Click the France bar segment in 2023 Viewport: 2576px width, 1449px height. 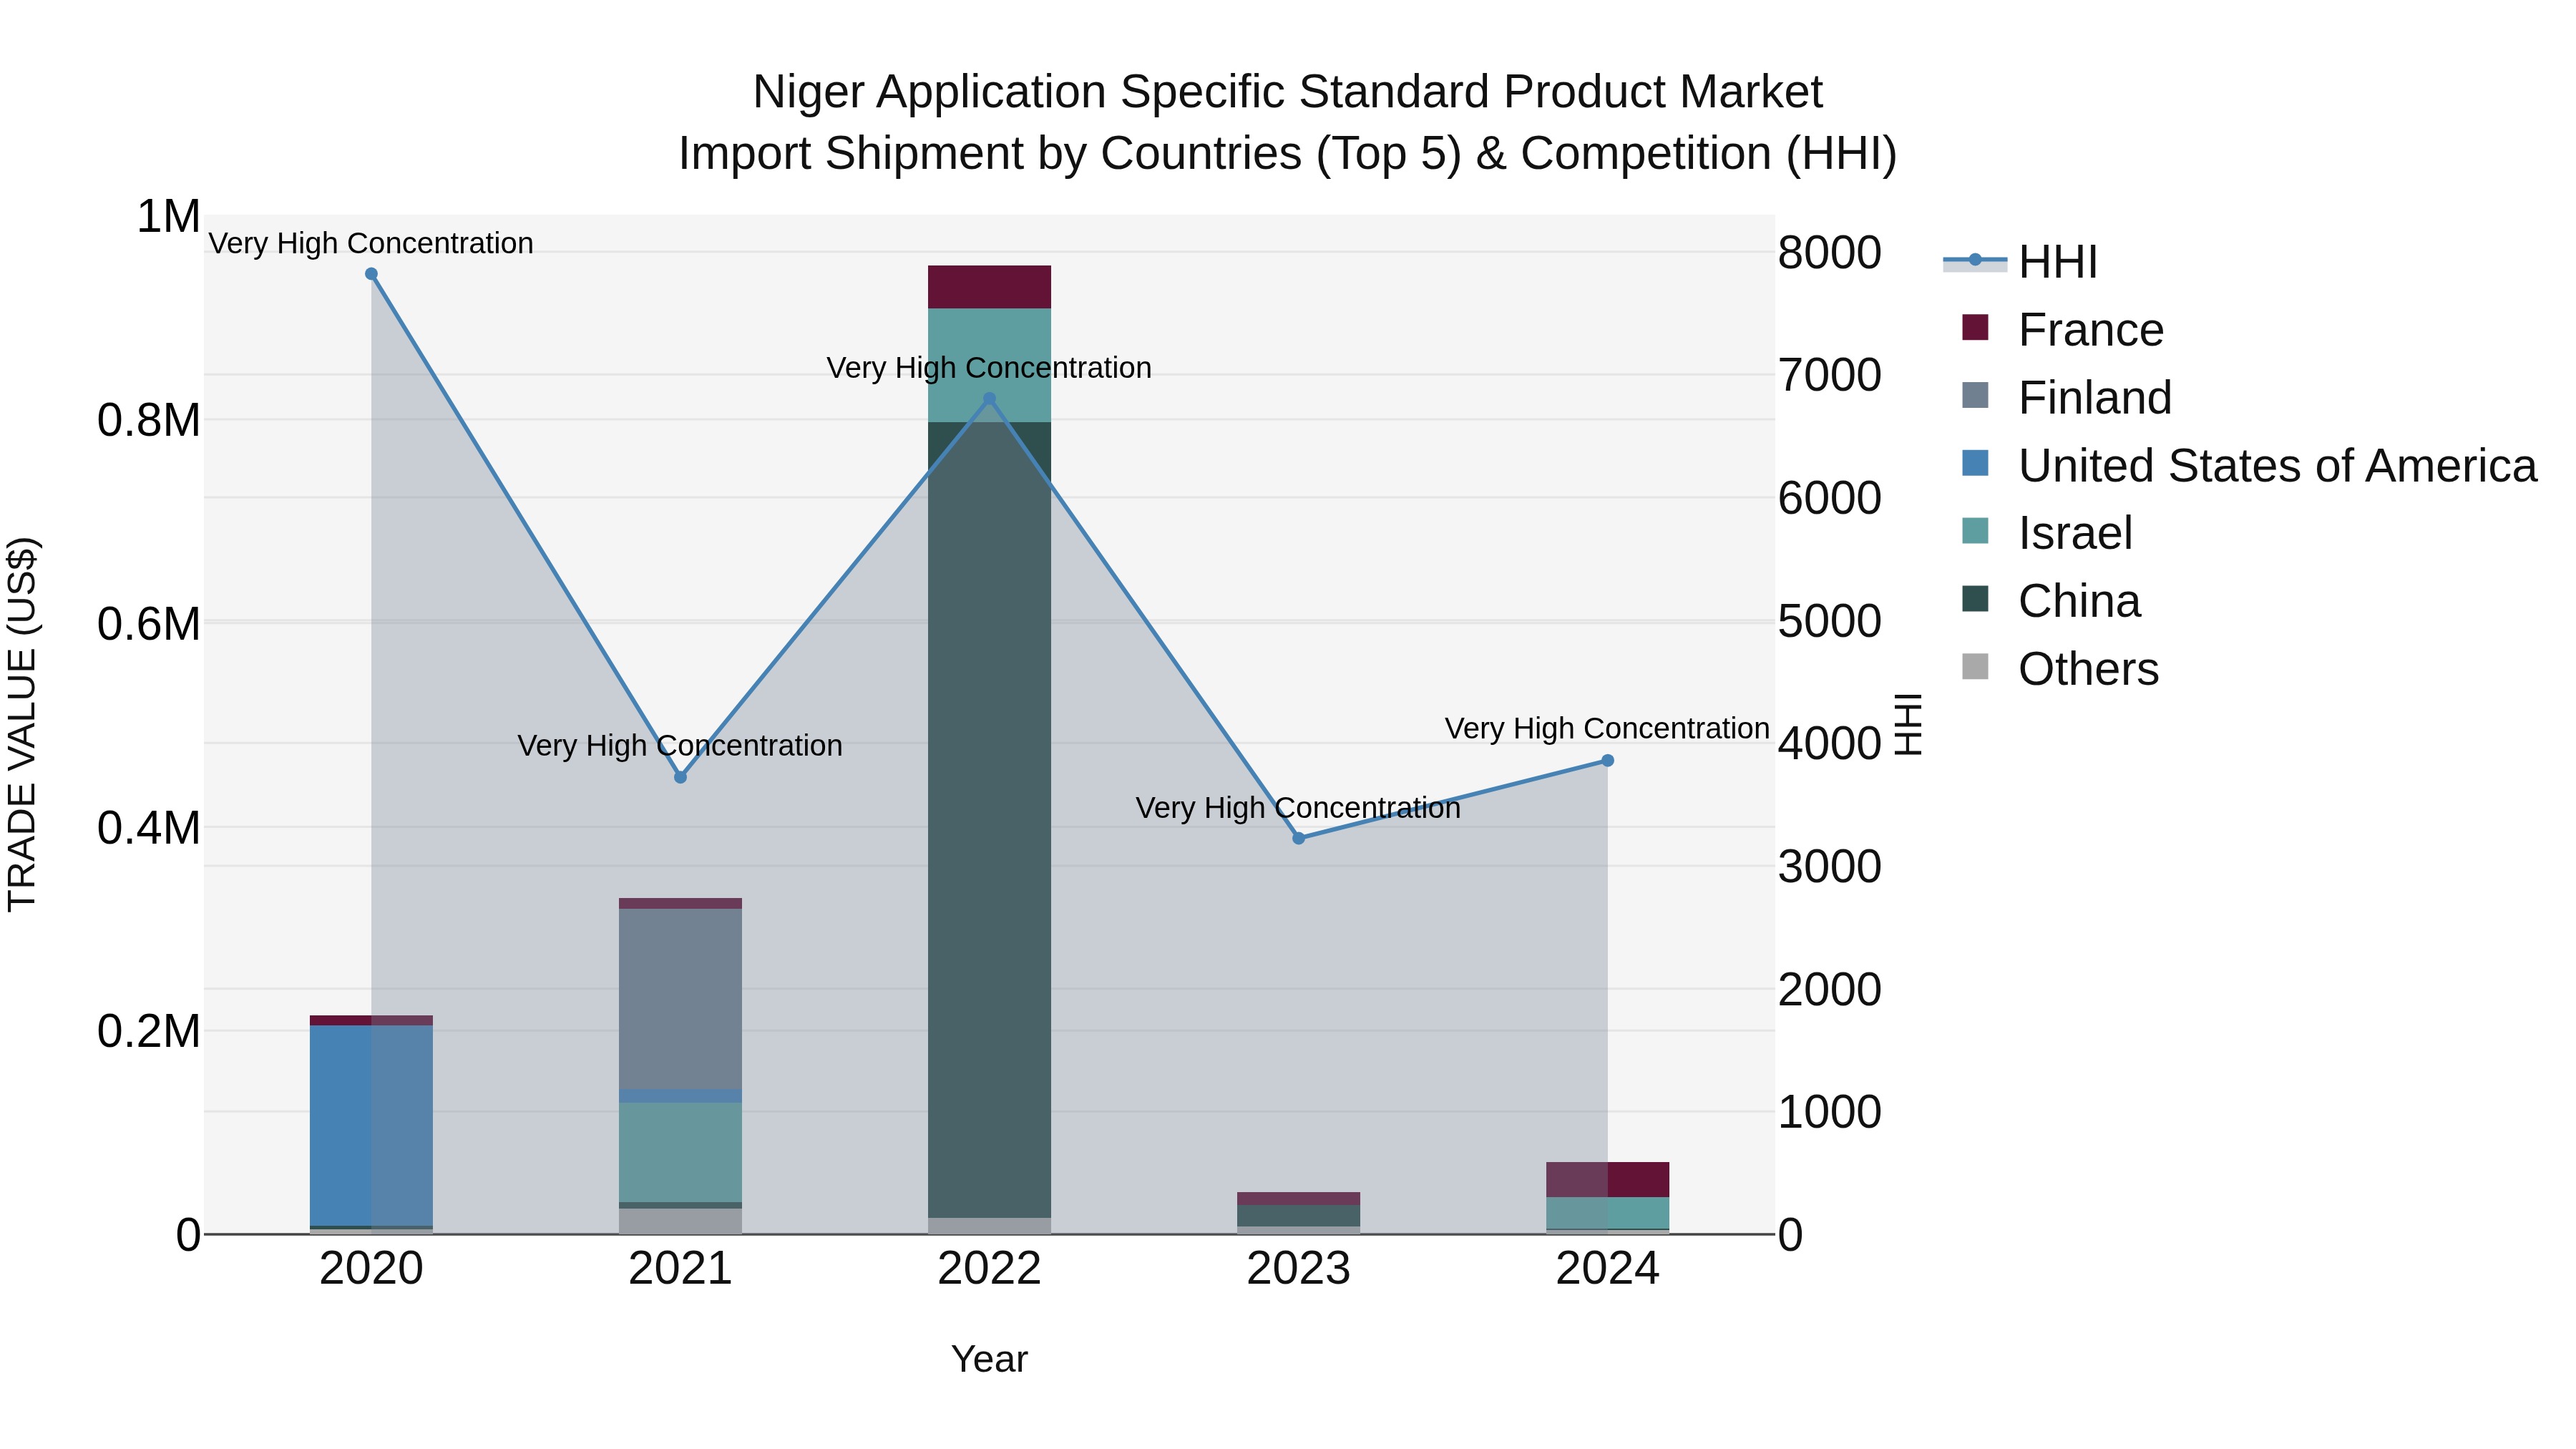click(1298, 1199)
